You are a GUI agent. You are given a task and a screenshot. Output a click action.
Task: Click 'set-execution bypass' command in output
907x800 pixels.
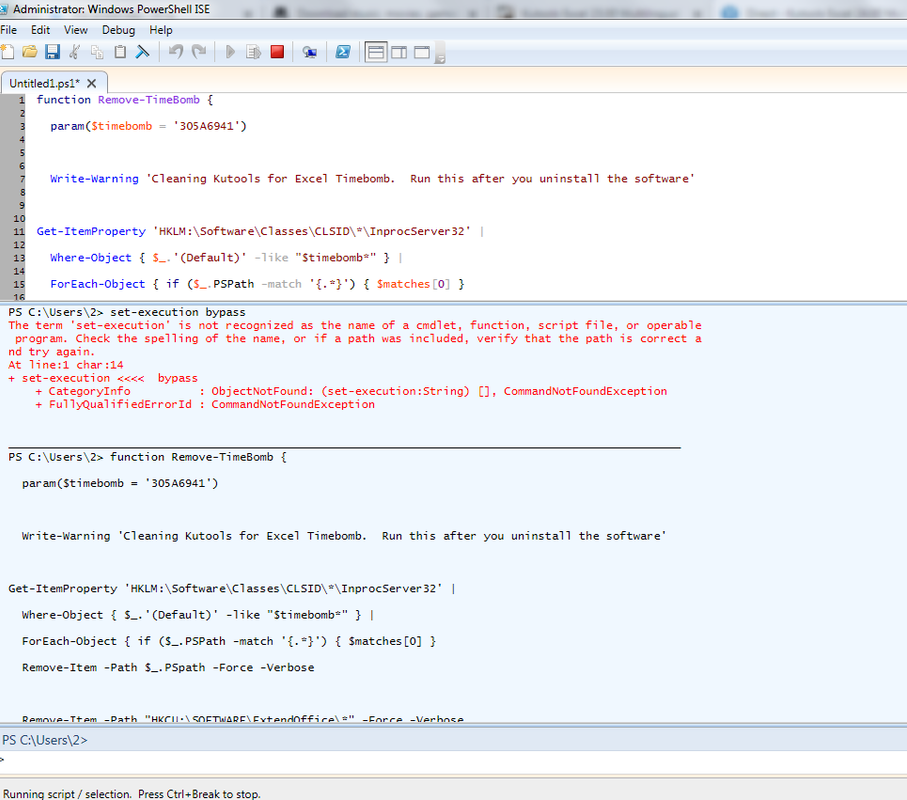point(178,312)
